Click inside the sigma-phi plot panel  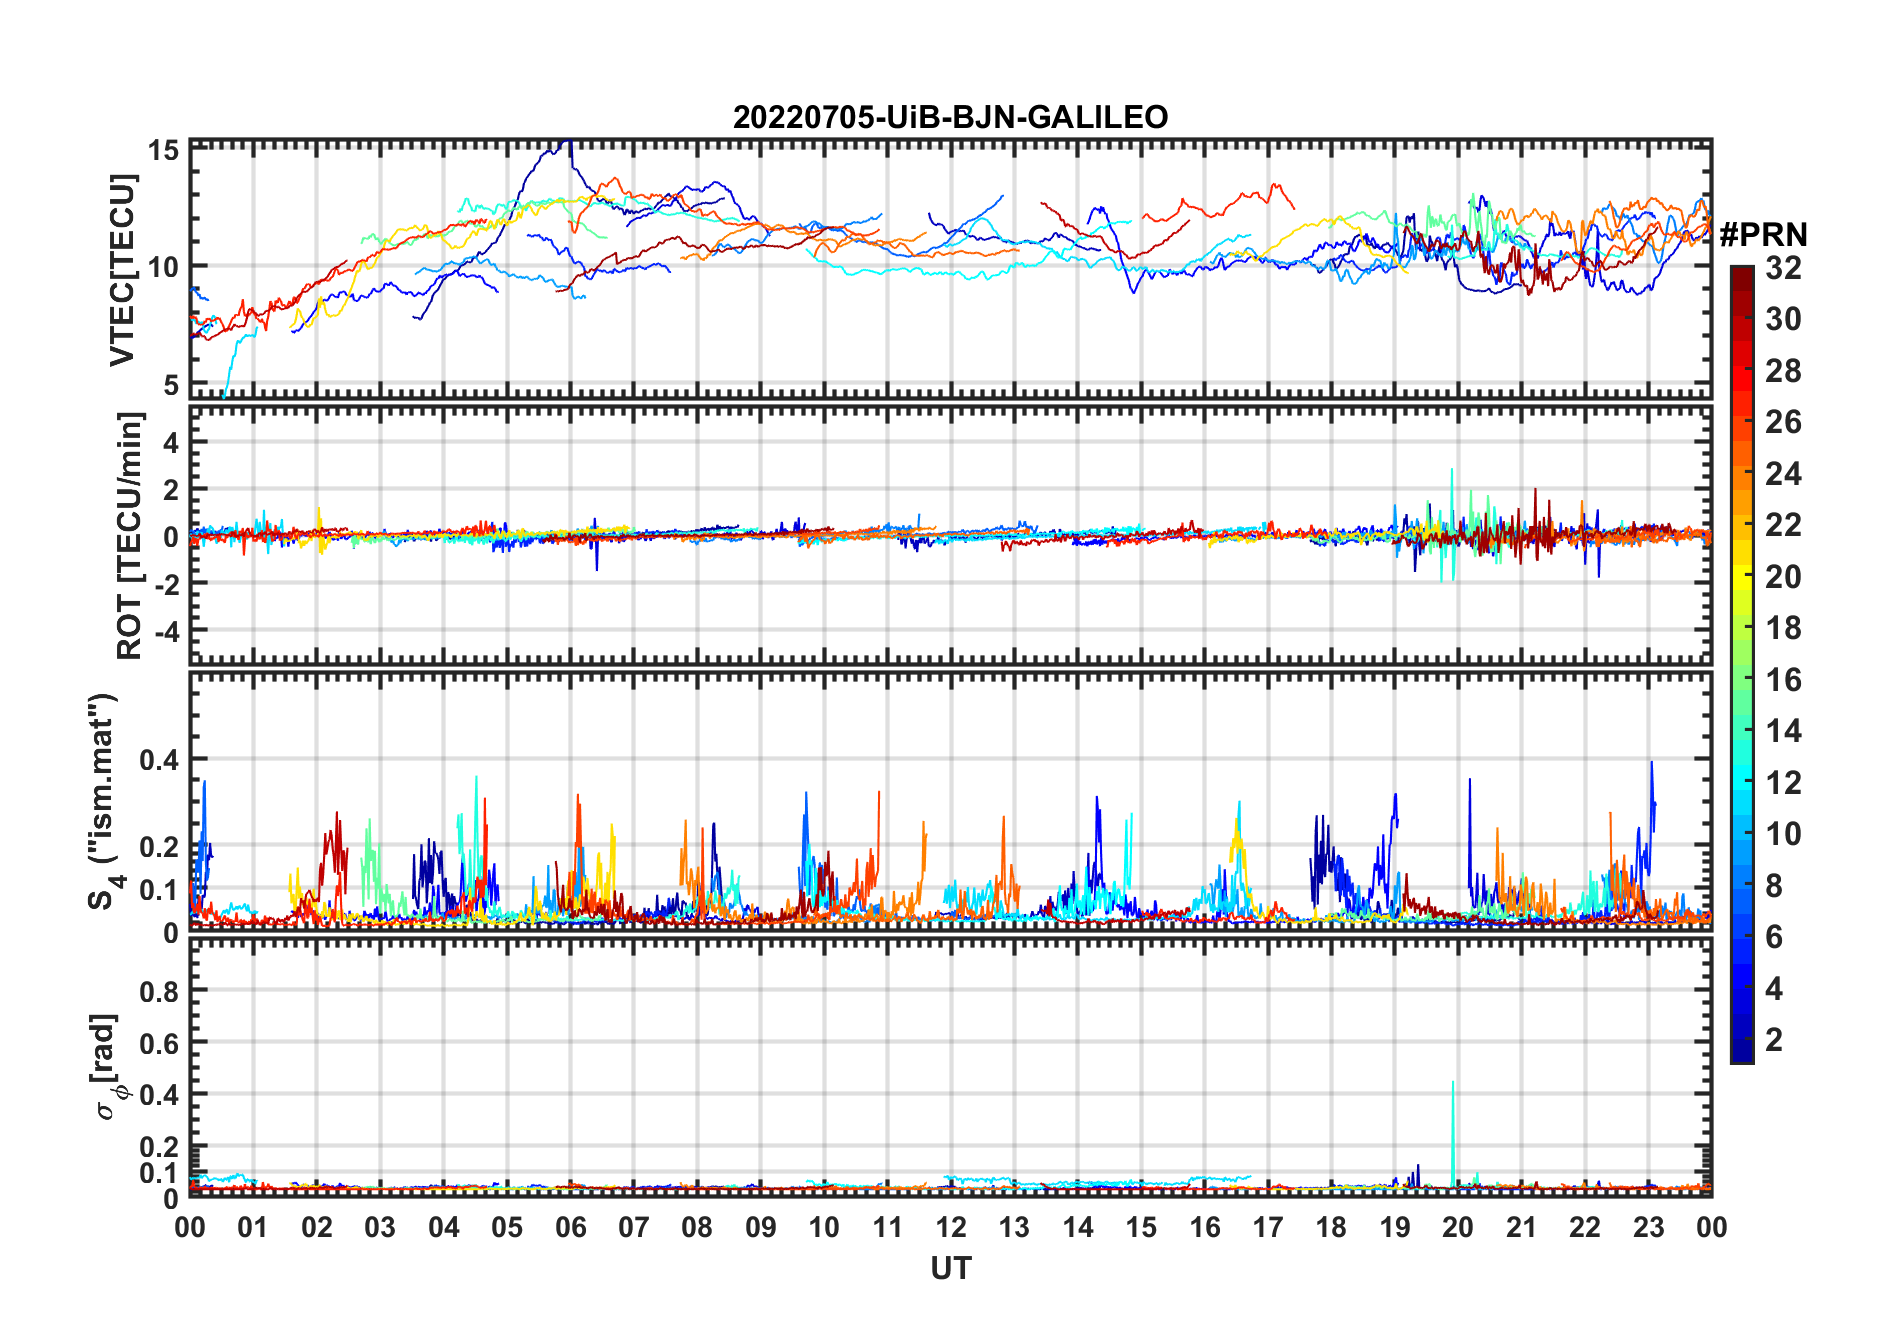(x=950, y=1066)
